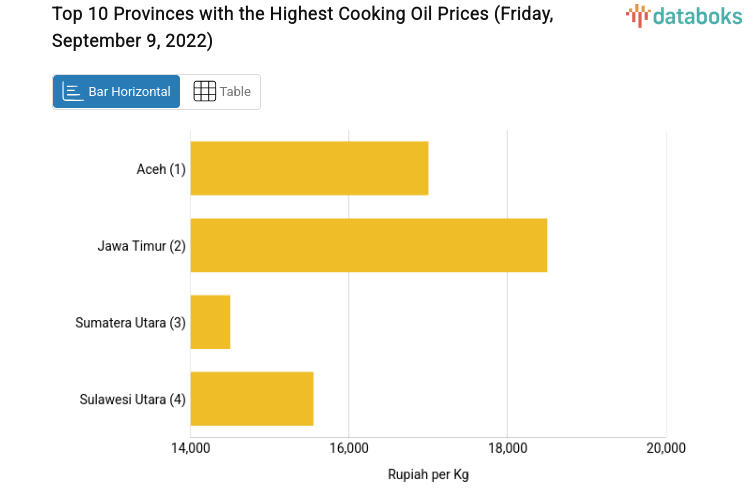This screenshot has height=498, width=753.
Task: Click the Jawa Timur (2) axis label
Action: coord(142,246)
